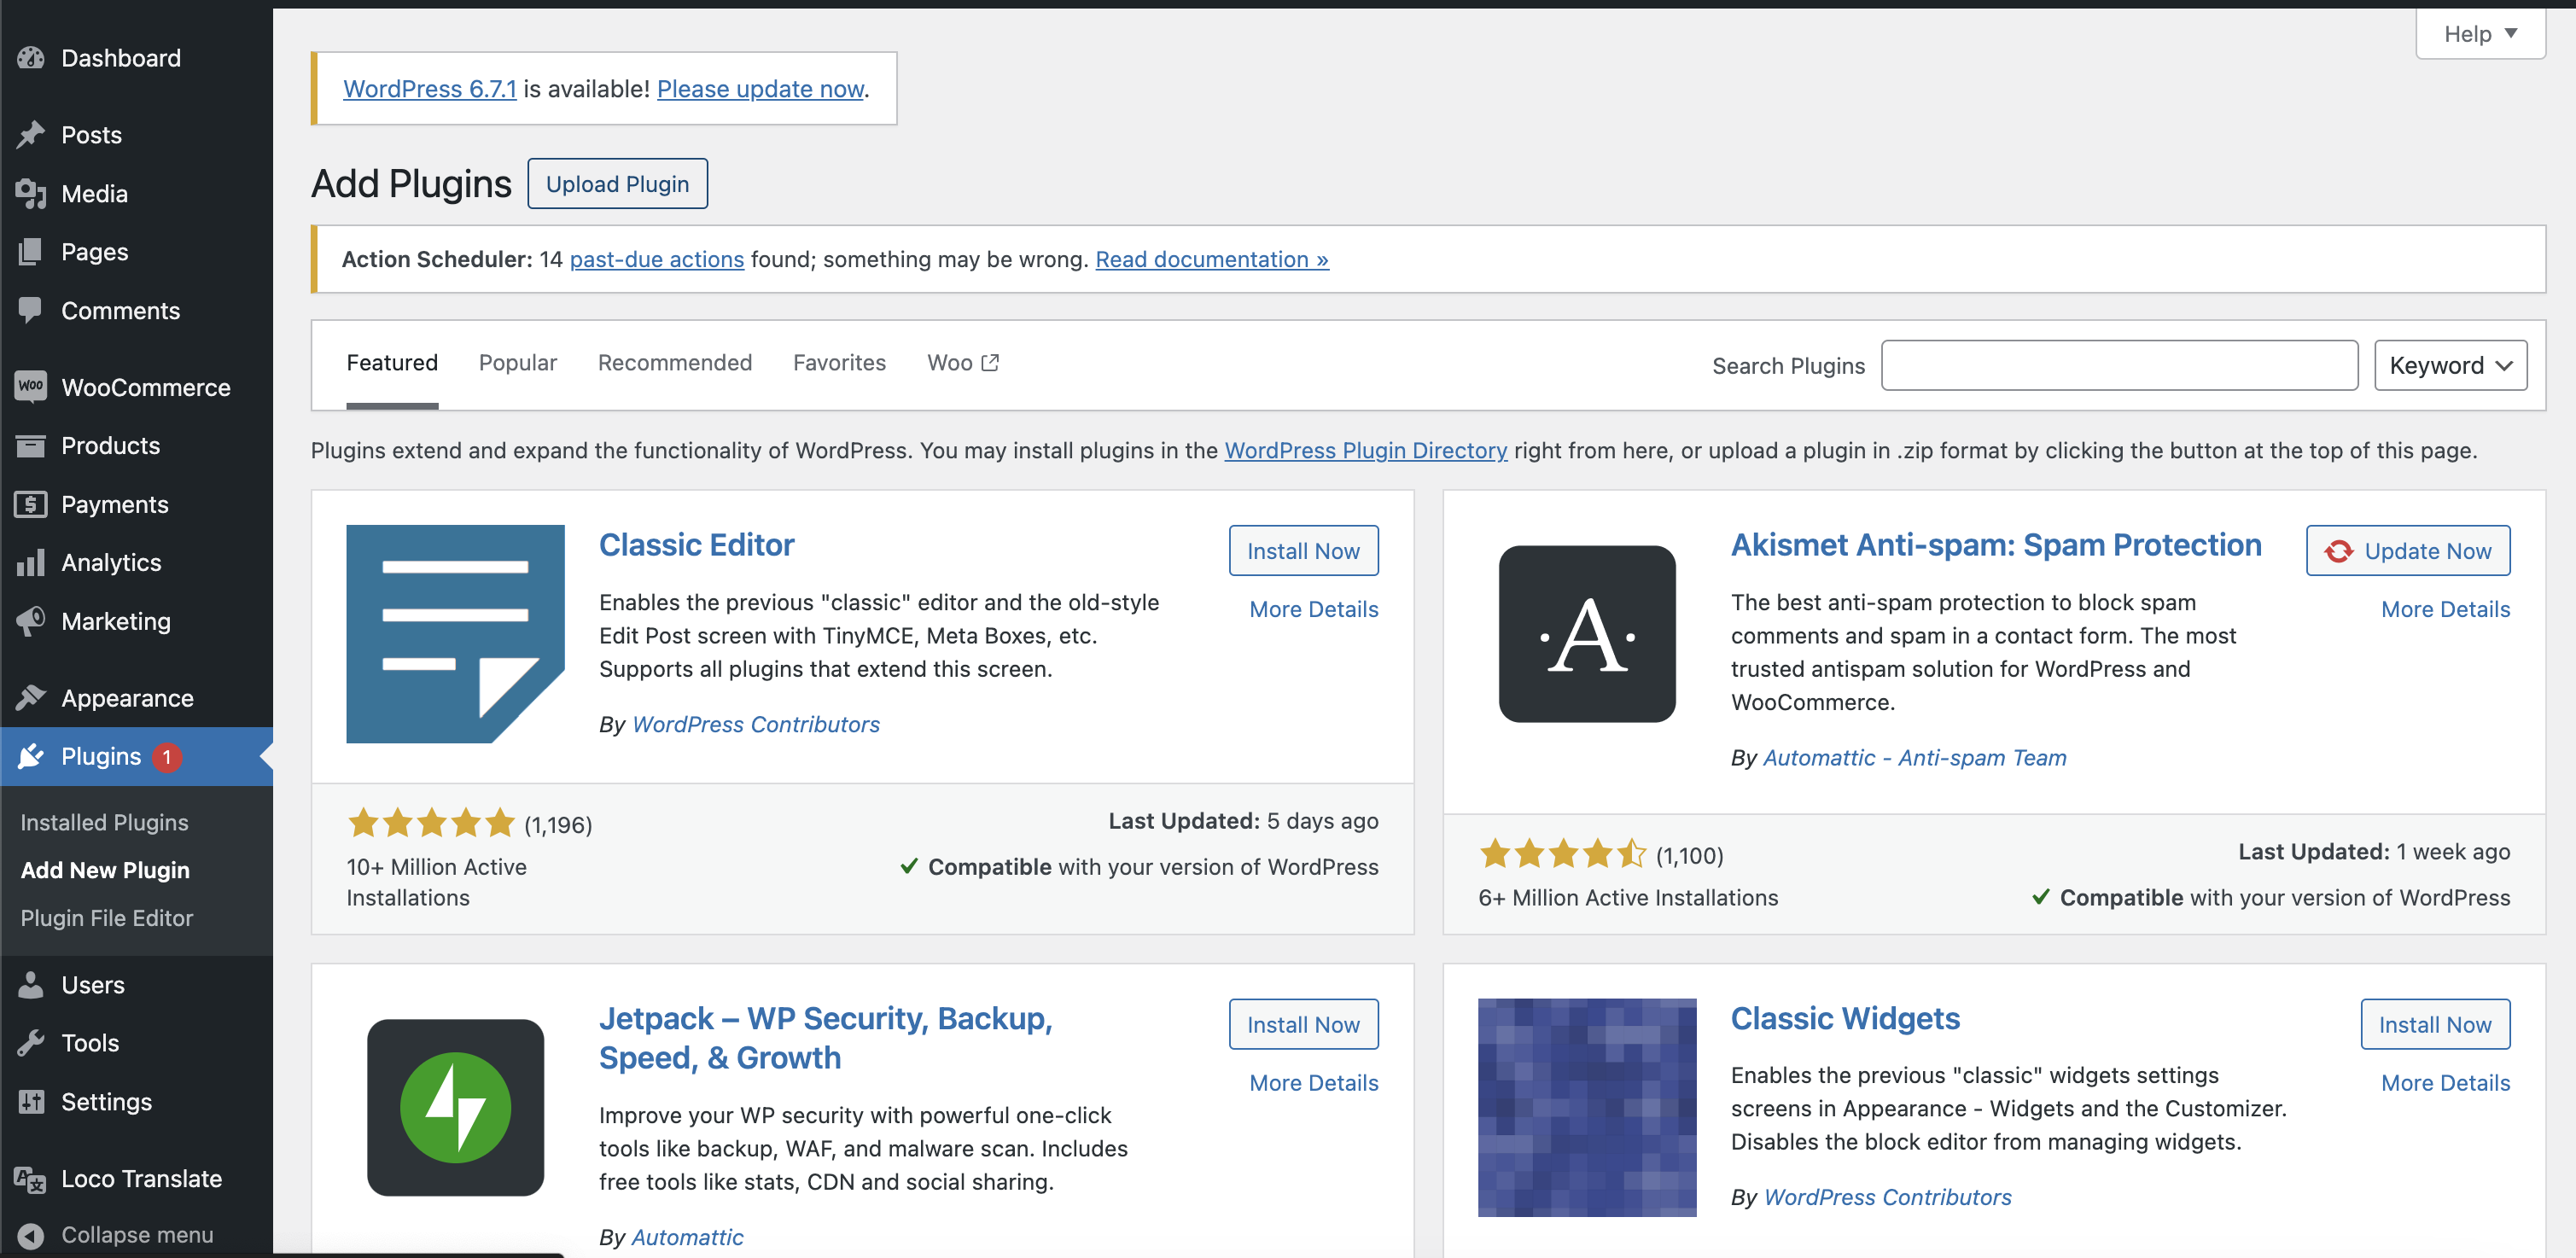
Task: Click the Classic Widgets plugin thumbnail
Action: [x=1587, y=1107]
